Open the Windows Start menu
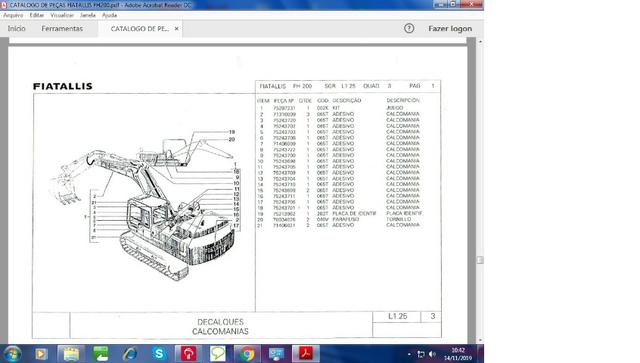Screen dimensions: 640x363 pos(13,354)
